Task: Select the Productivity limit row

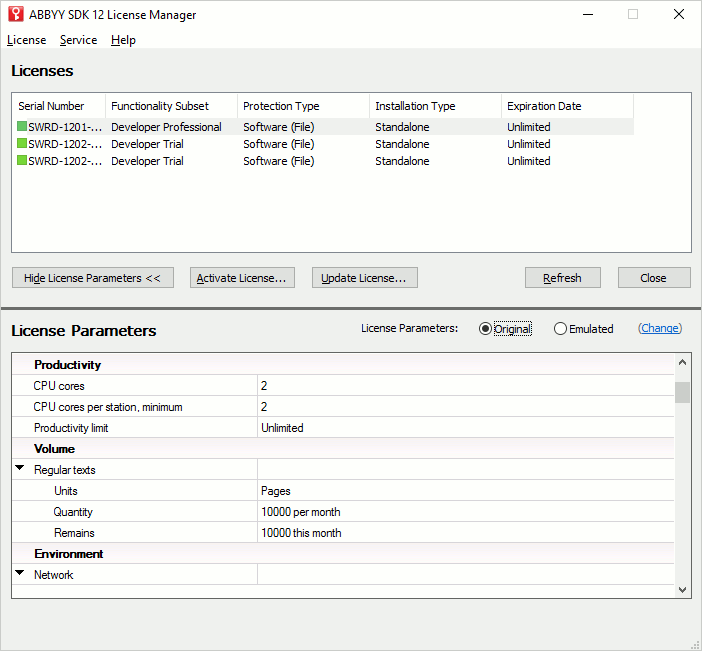Action: pyautogui.click(x=343, y=428)
